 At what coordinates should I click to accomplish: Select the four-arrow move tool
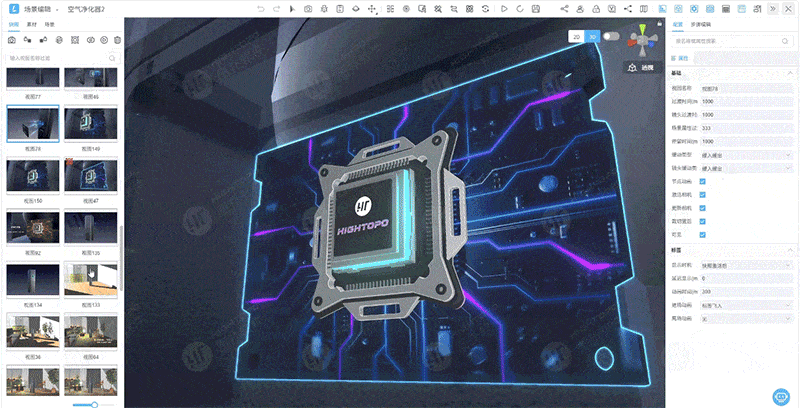pyautogui.click(x=372, y=9)
